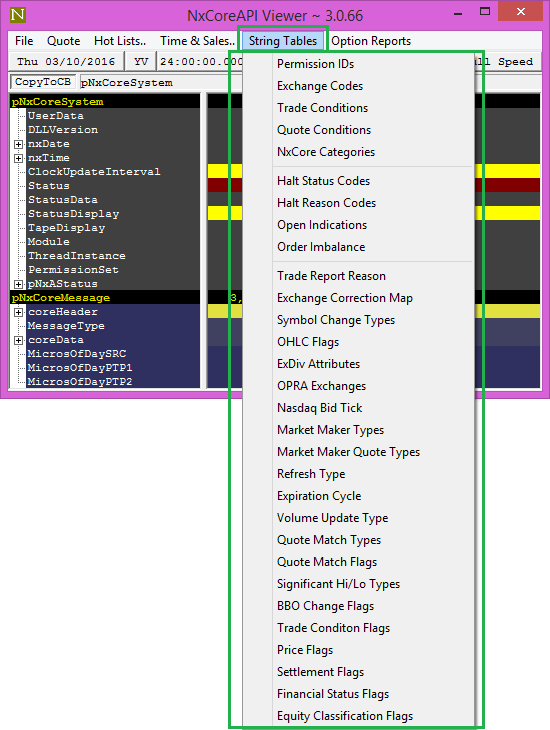
Task: Click the YV toolbar button
Action: [141, 61]
